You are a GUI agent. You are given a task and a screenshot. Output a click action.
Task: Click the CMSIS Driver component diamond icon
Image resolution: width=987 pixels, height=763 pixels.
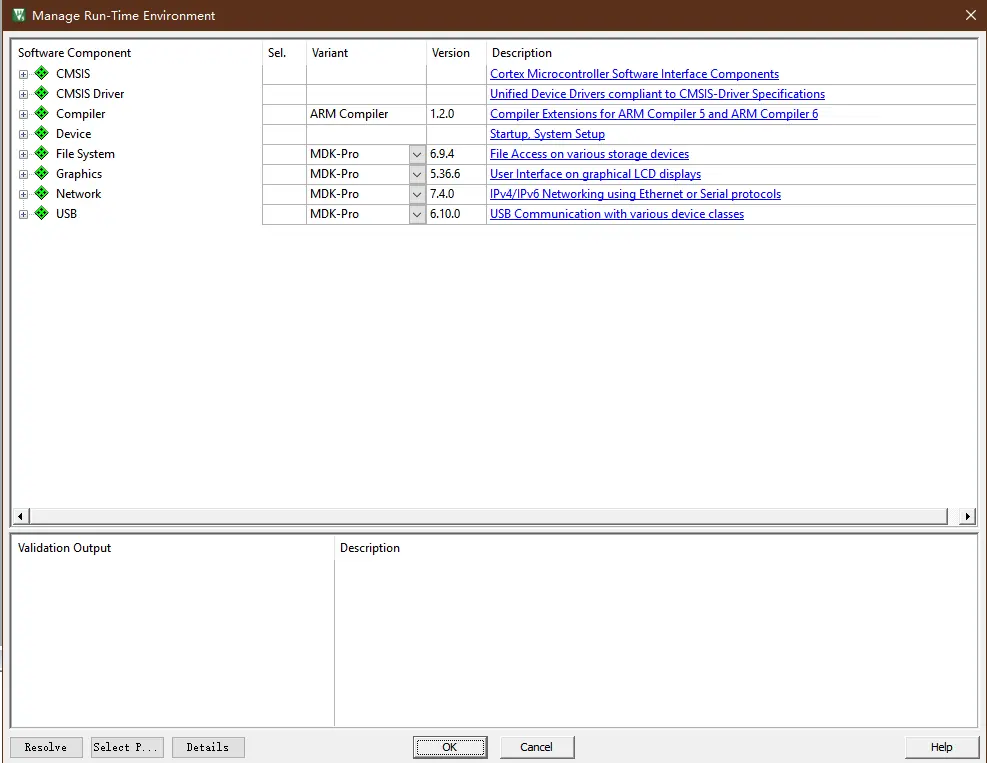tap(41, 94)
